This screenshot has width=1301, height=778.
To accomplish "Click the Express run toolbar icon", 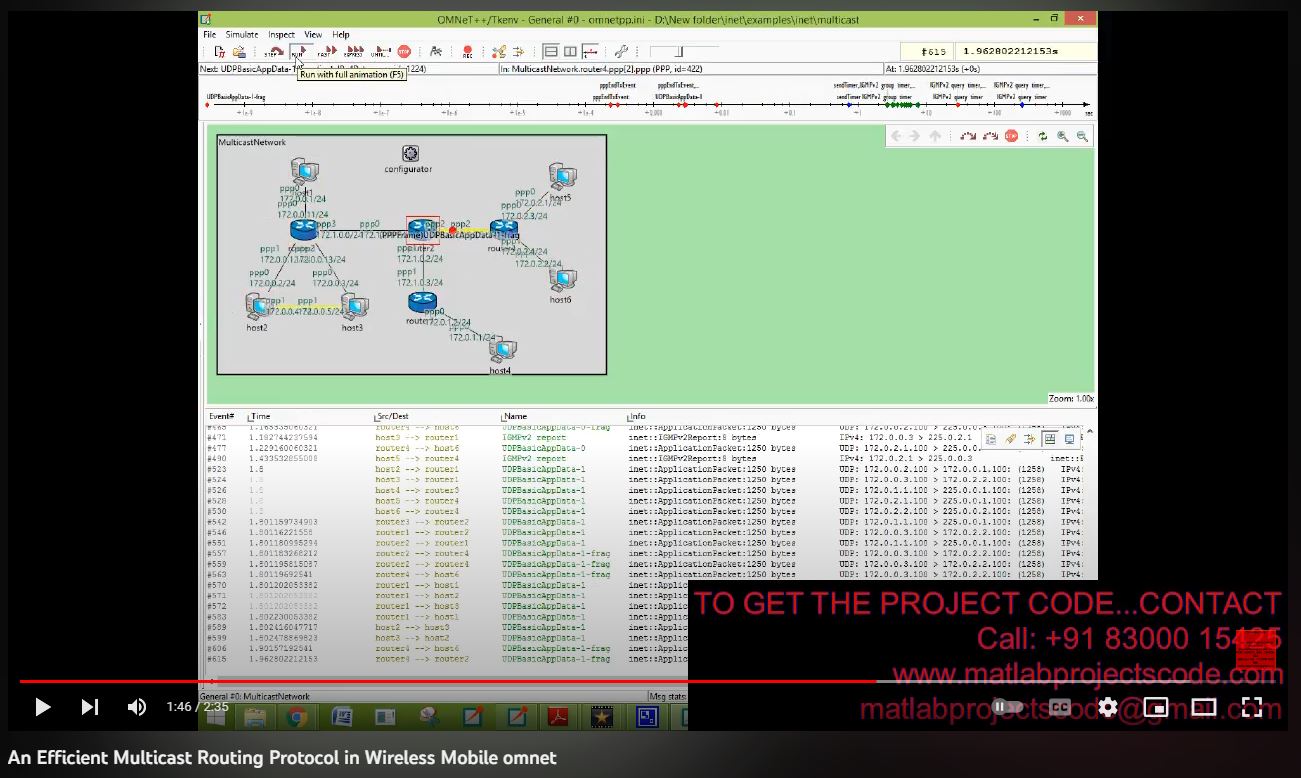I will coord(353,51).
